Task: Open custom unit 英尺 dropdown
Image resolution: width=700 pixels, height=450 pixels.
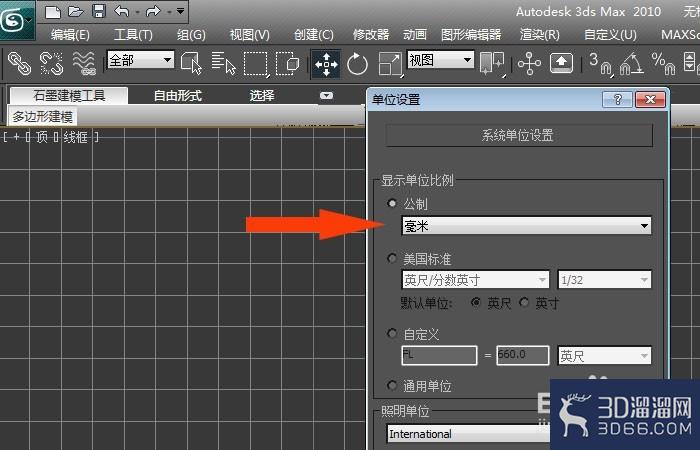Action: tap(604, 356)
